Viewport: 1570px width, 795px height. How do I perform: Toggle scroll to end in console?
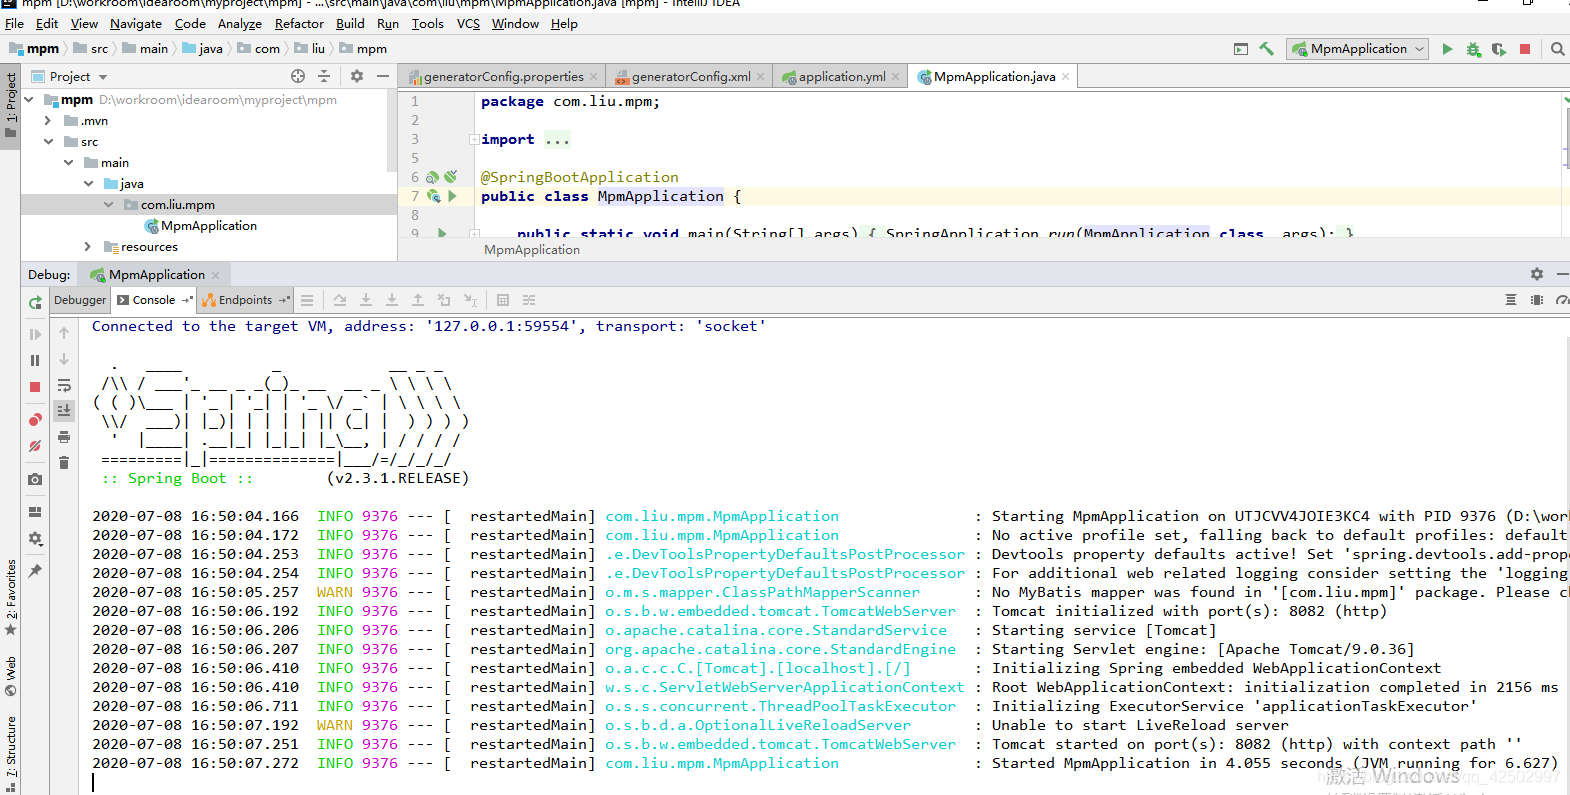pyautogui.click(x=64, y=410)
